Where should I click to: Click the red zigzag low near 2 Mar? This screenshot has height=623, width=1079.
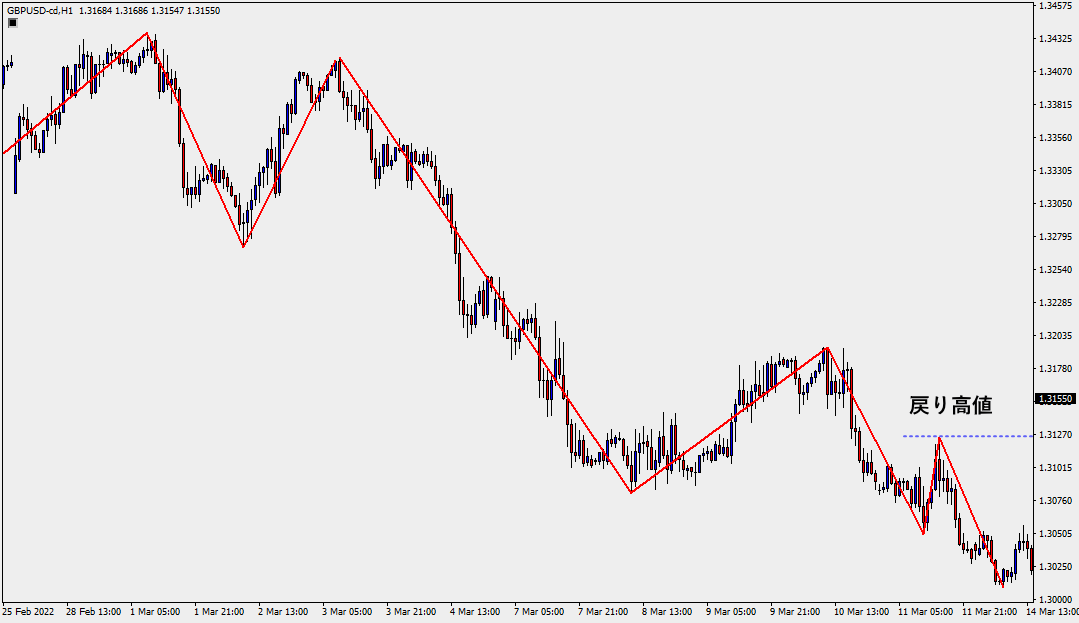pyautogui.click(x=244, y=246)
